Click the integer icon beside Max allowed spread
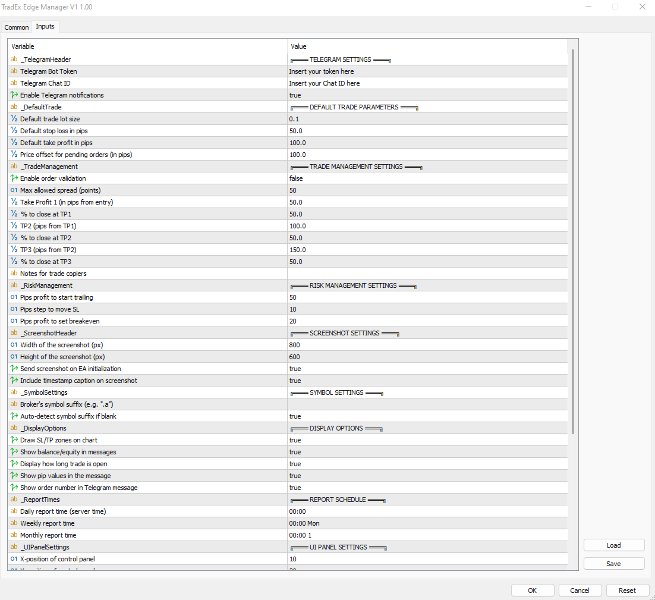This screenshot has width=655, height=600. point(14,190)
